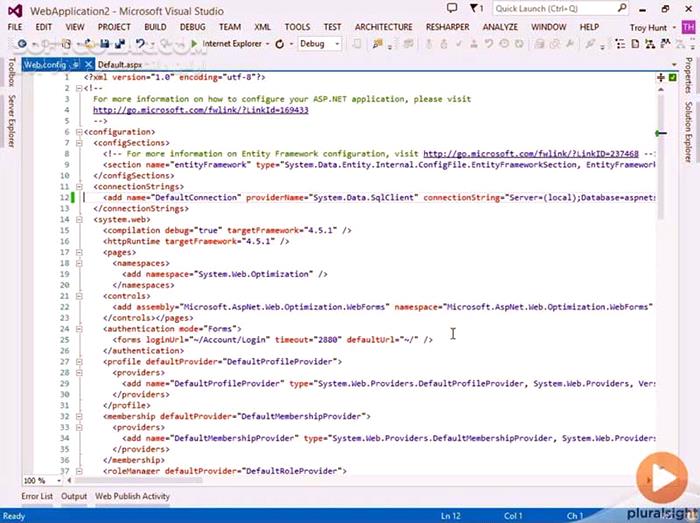Screen dimensions: 700x523
Task: Follow the LinkId=169433 Microsoft link
Action: [200, 110]
